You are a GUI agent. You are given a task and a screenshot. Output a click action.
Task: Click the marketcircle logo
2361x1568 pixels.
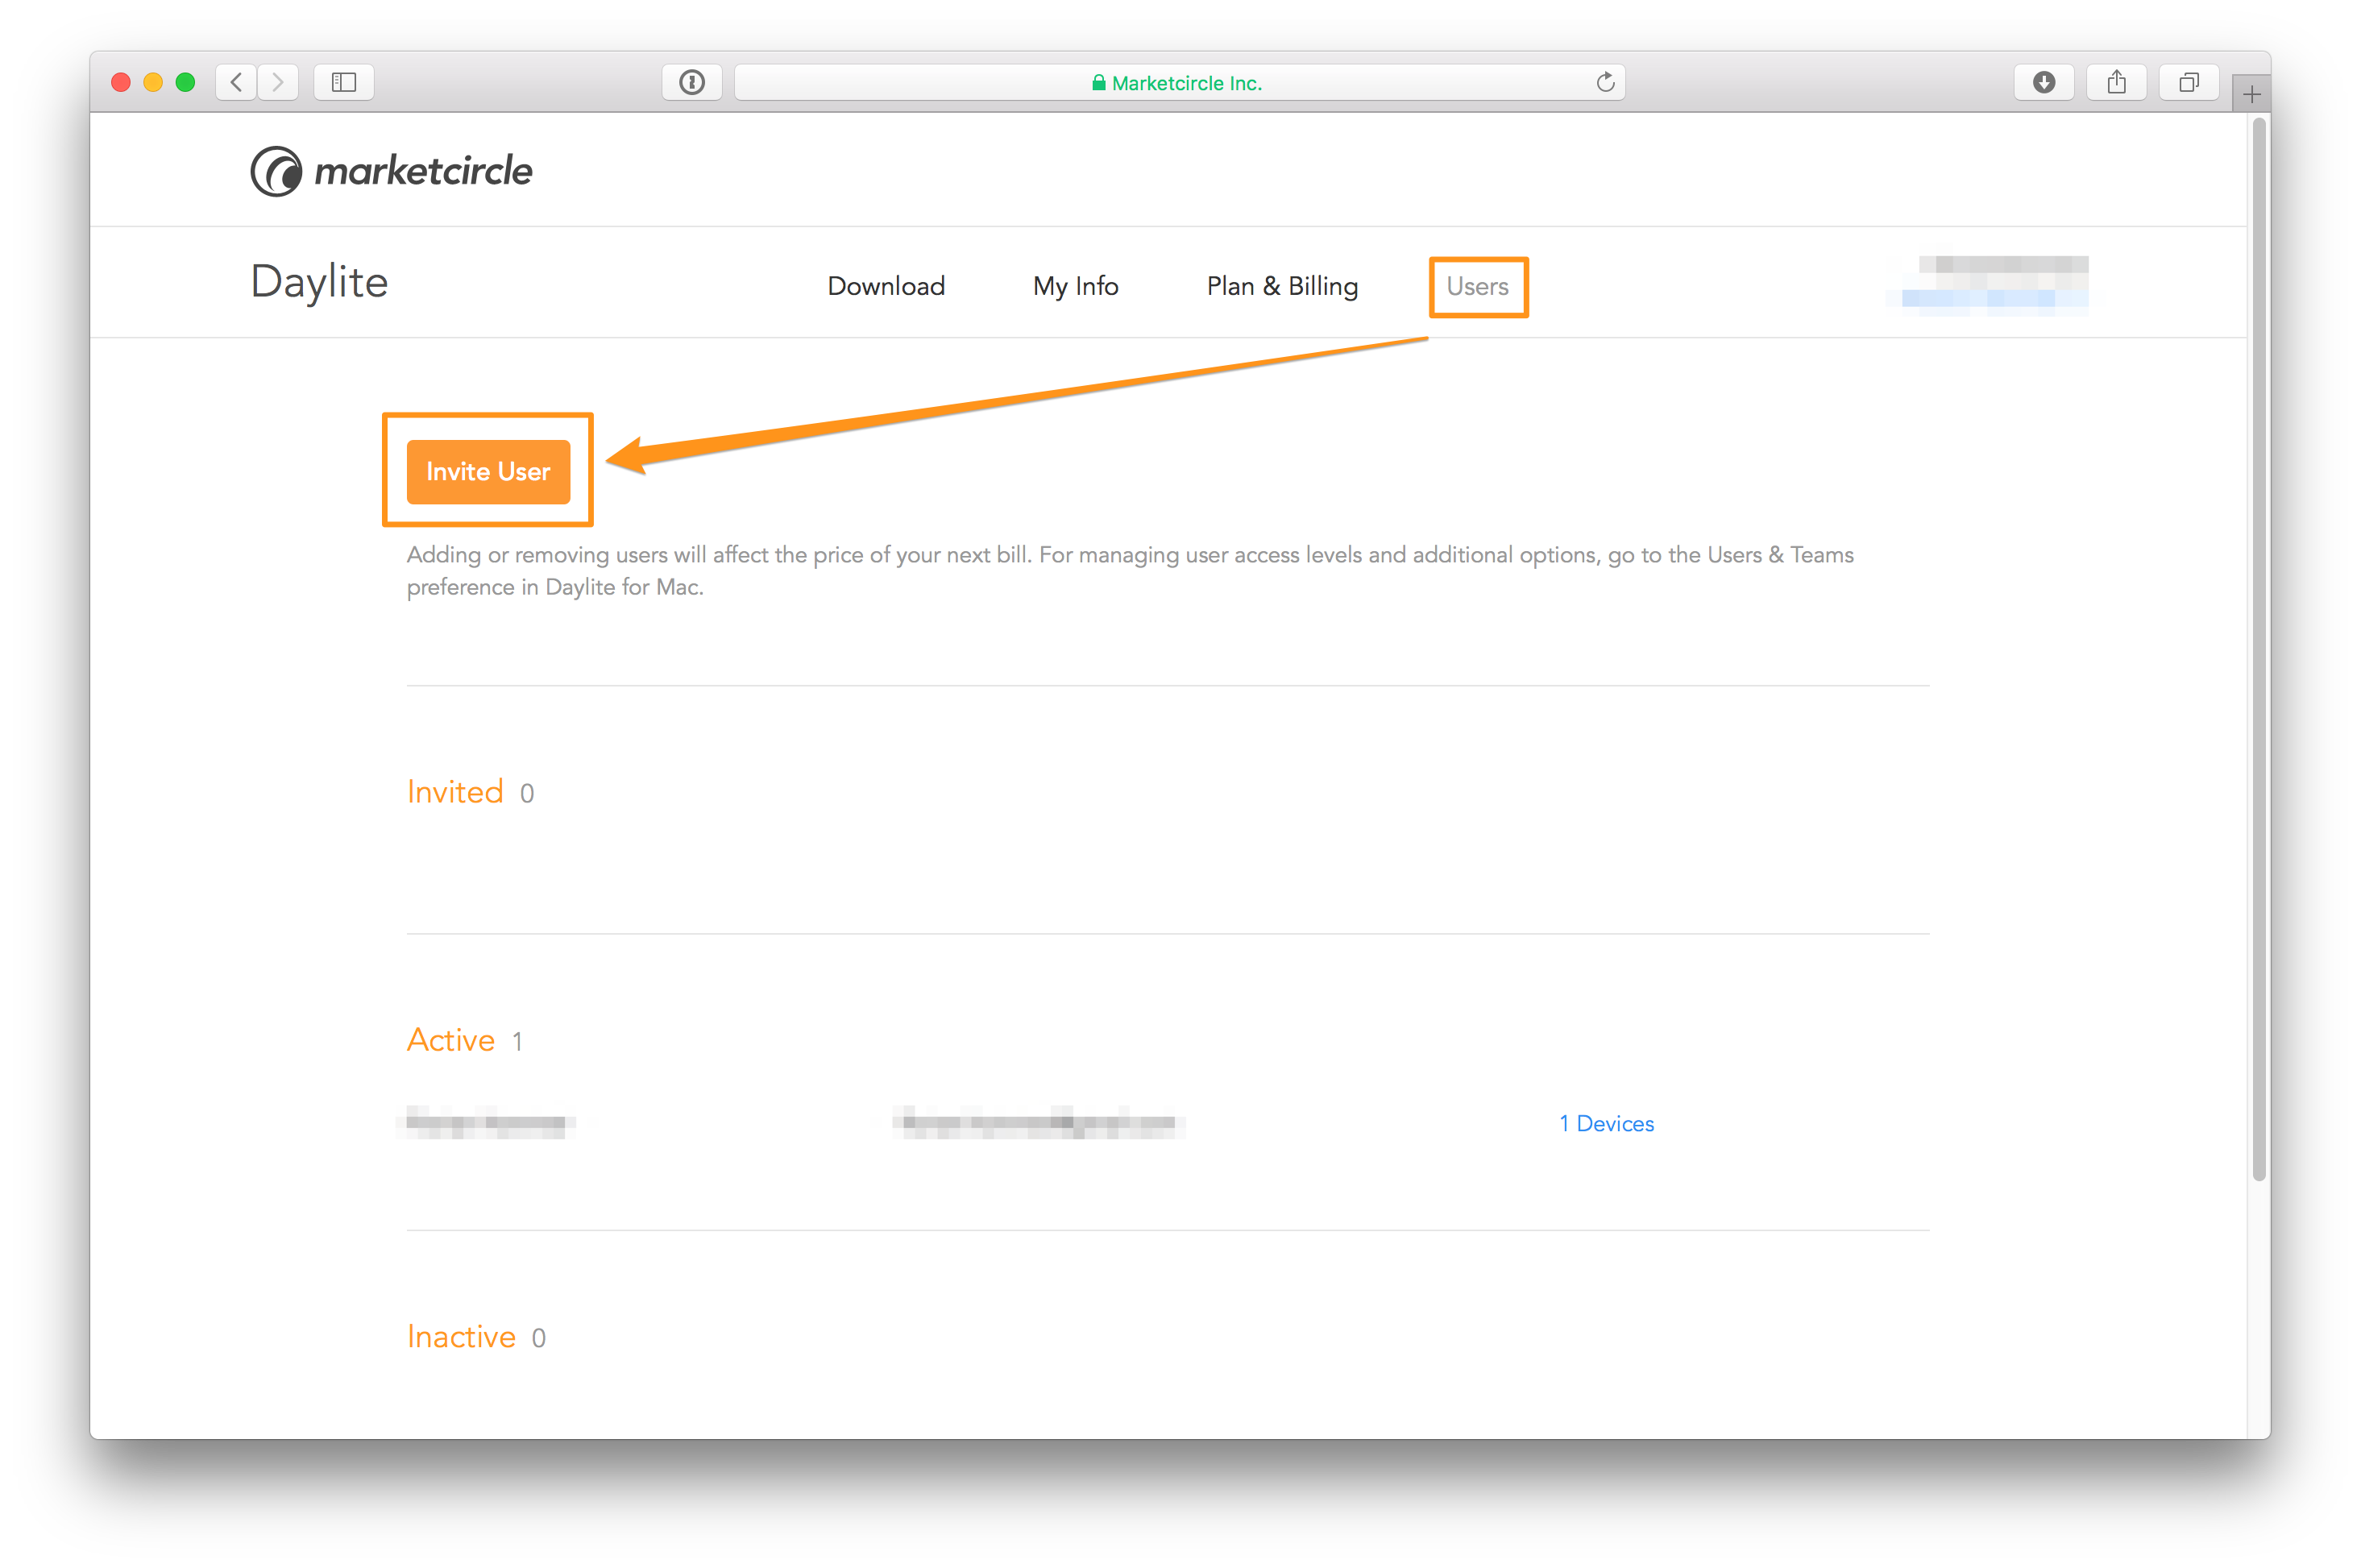pyautogui.click(x=391, y=171)
